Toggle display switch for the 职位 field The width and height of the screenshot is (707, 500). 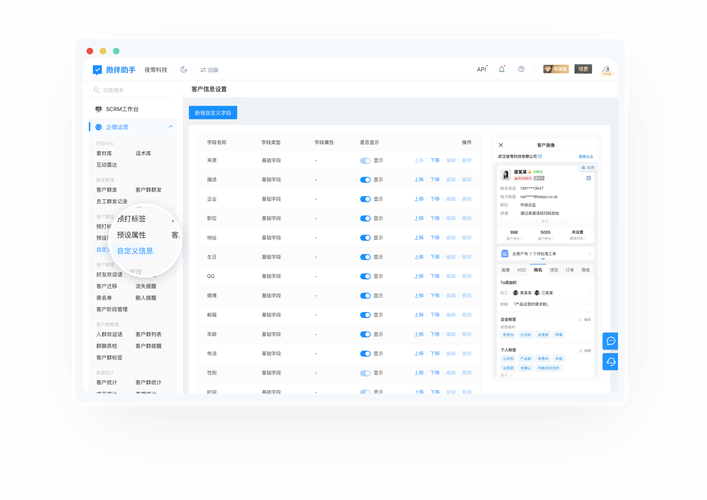click(365, 219)
